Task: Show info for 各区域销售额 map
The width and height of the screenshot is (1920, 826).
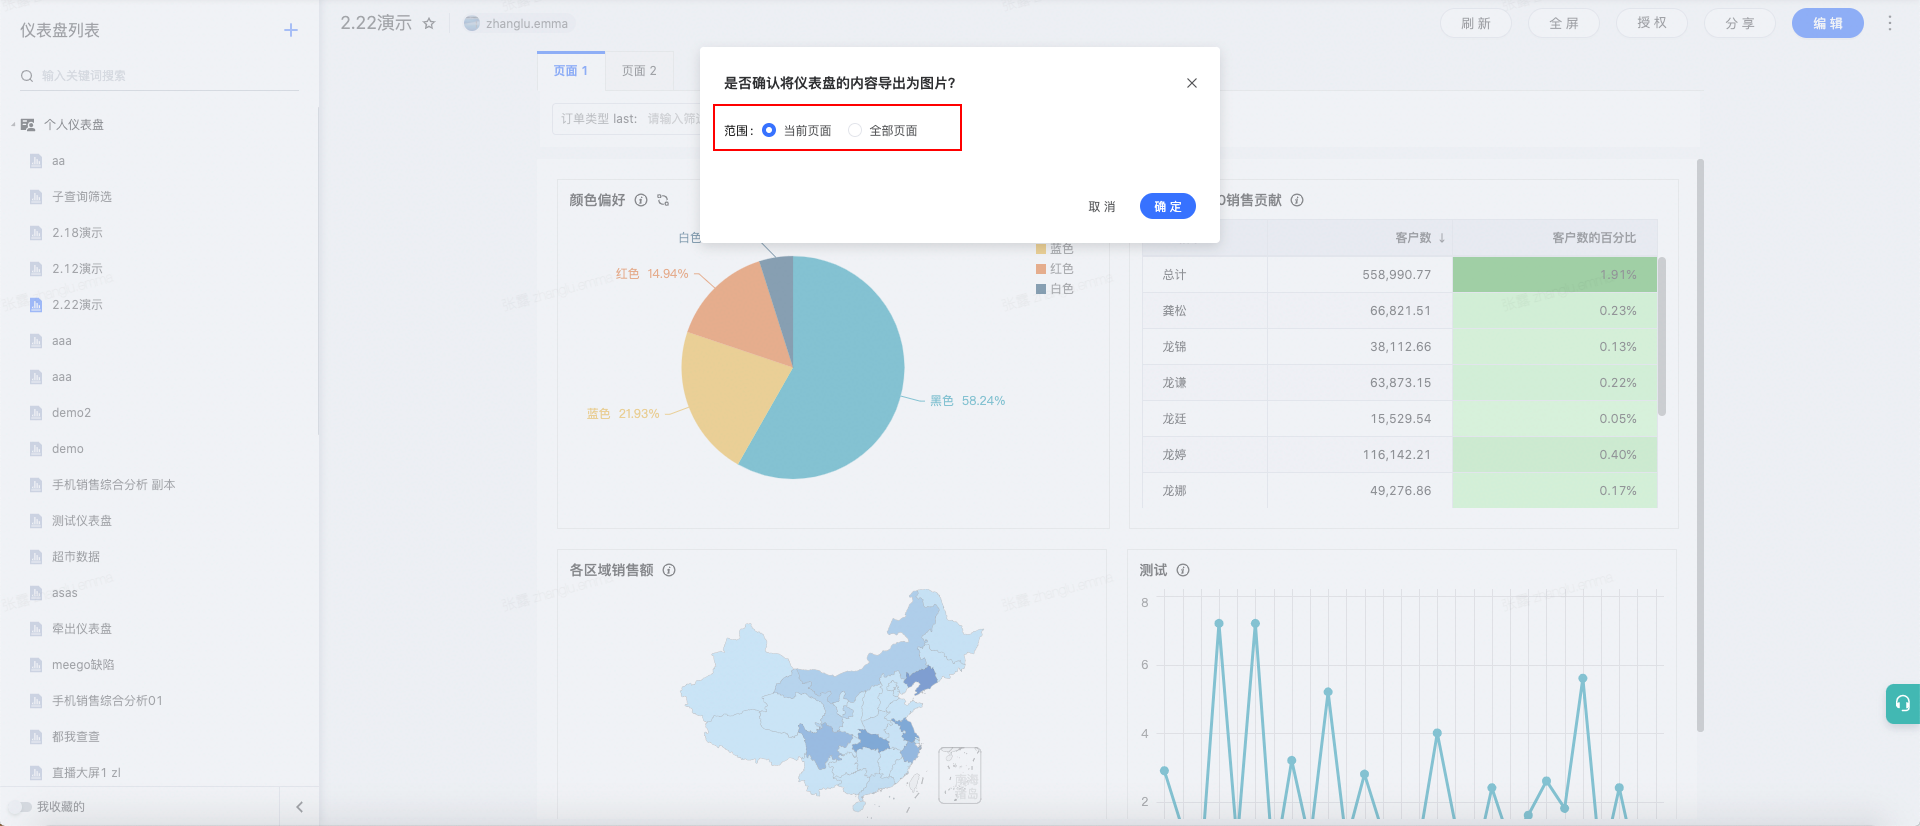Action: pyautogui.click(x=669, y=570)
